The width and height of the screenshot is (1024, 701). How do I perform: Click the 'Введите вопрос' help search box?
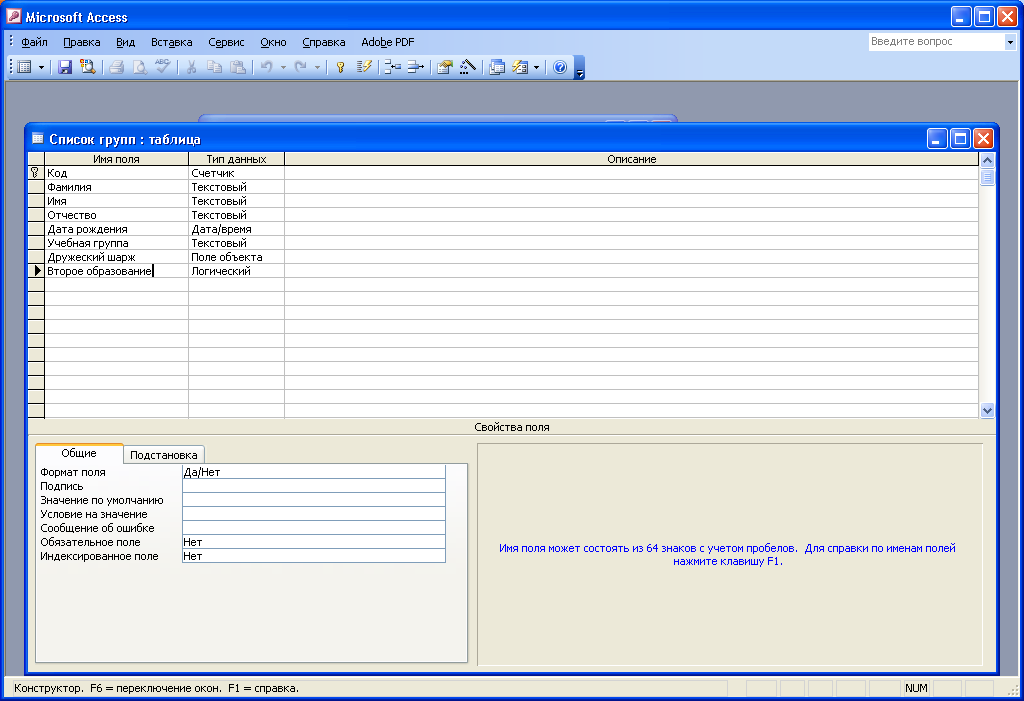pos(936,41)
